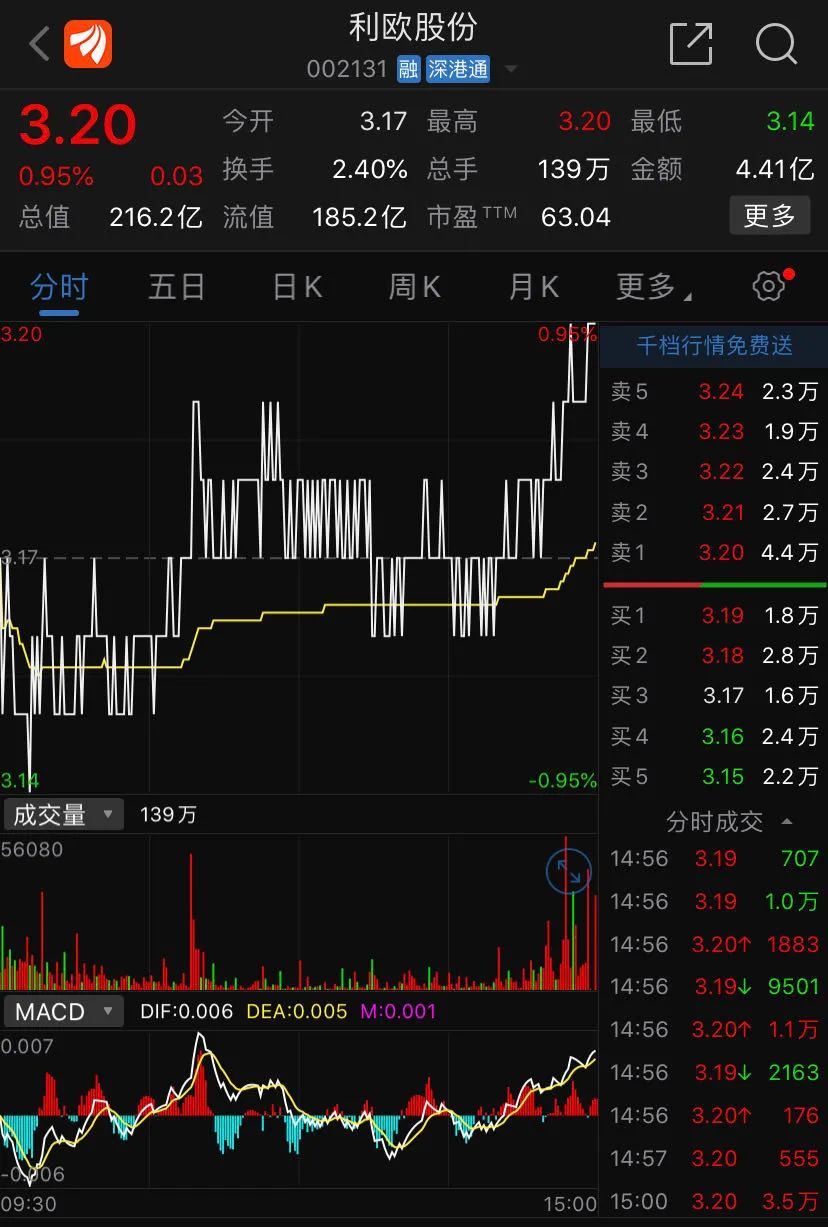The image size is (828, 1227).
Task: Open the share/export icon
Action: 690,44
